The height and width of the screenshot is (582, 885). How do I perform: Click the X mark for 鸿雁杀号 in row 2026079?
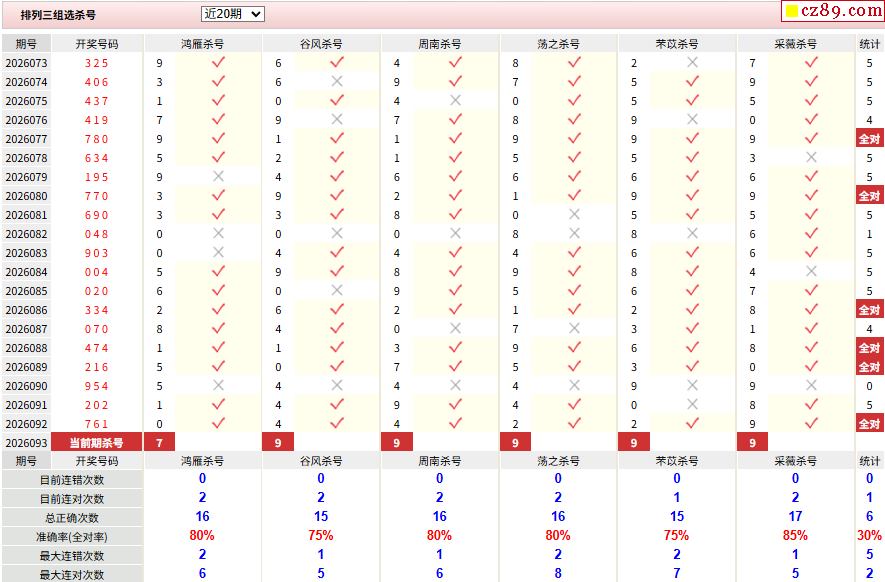pyautogui.click(x=218, y=176)
